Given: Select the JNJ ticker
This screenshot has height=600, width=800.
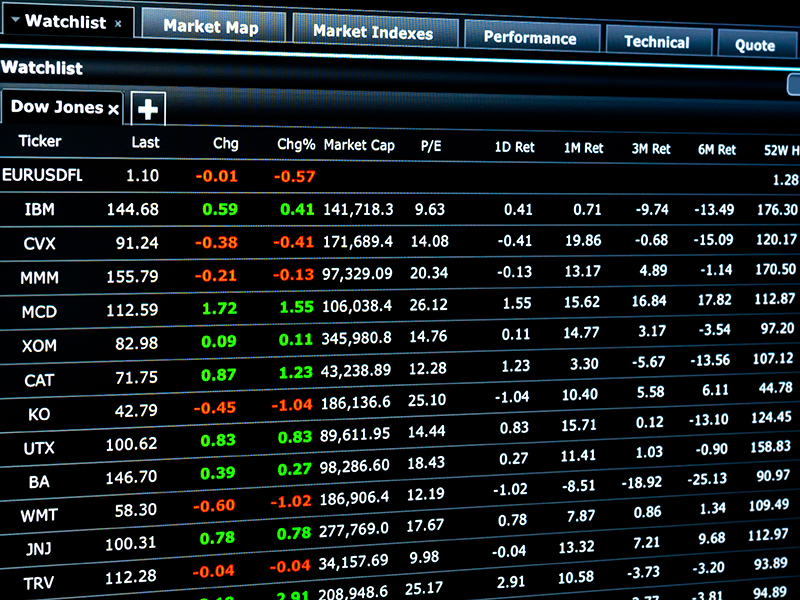Looking at the screenshot, I should tap(39, 549).
